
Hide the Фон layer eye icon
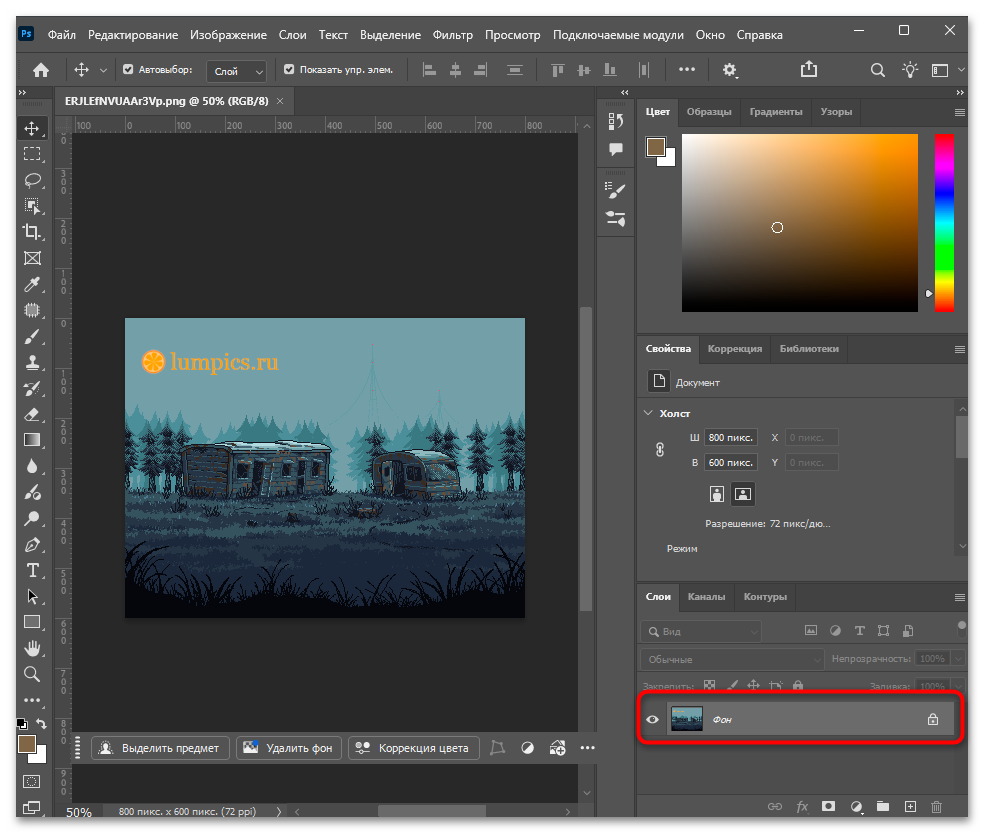653,719
